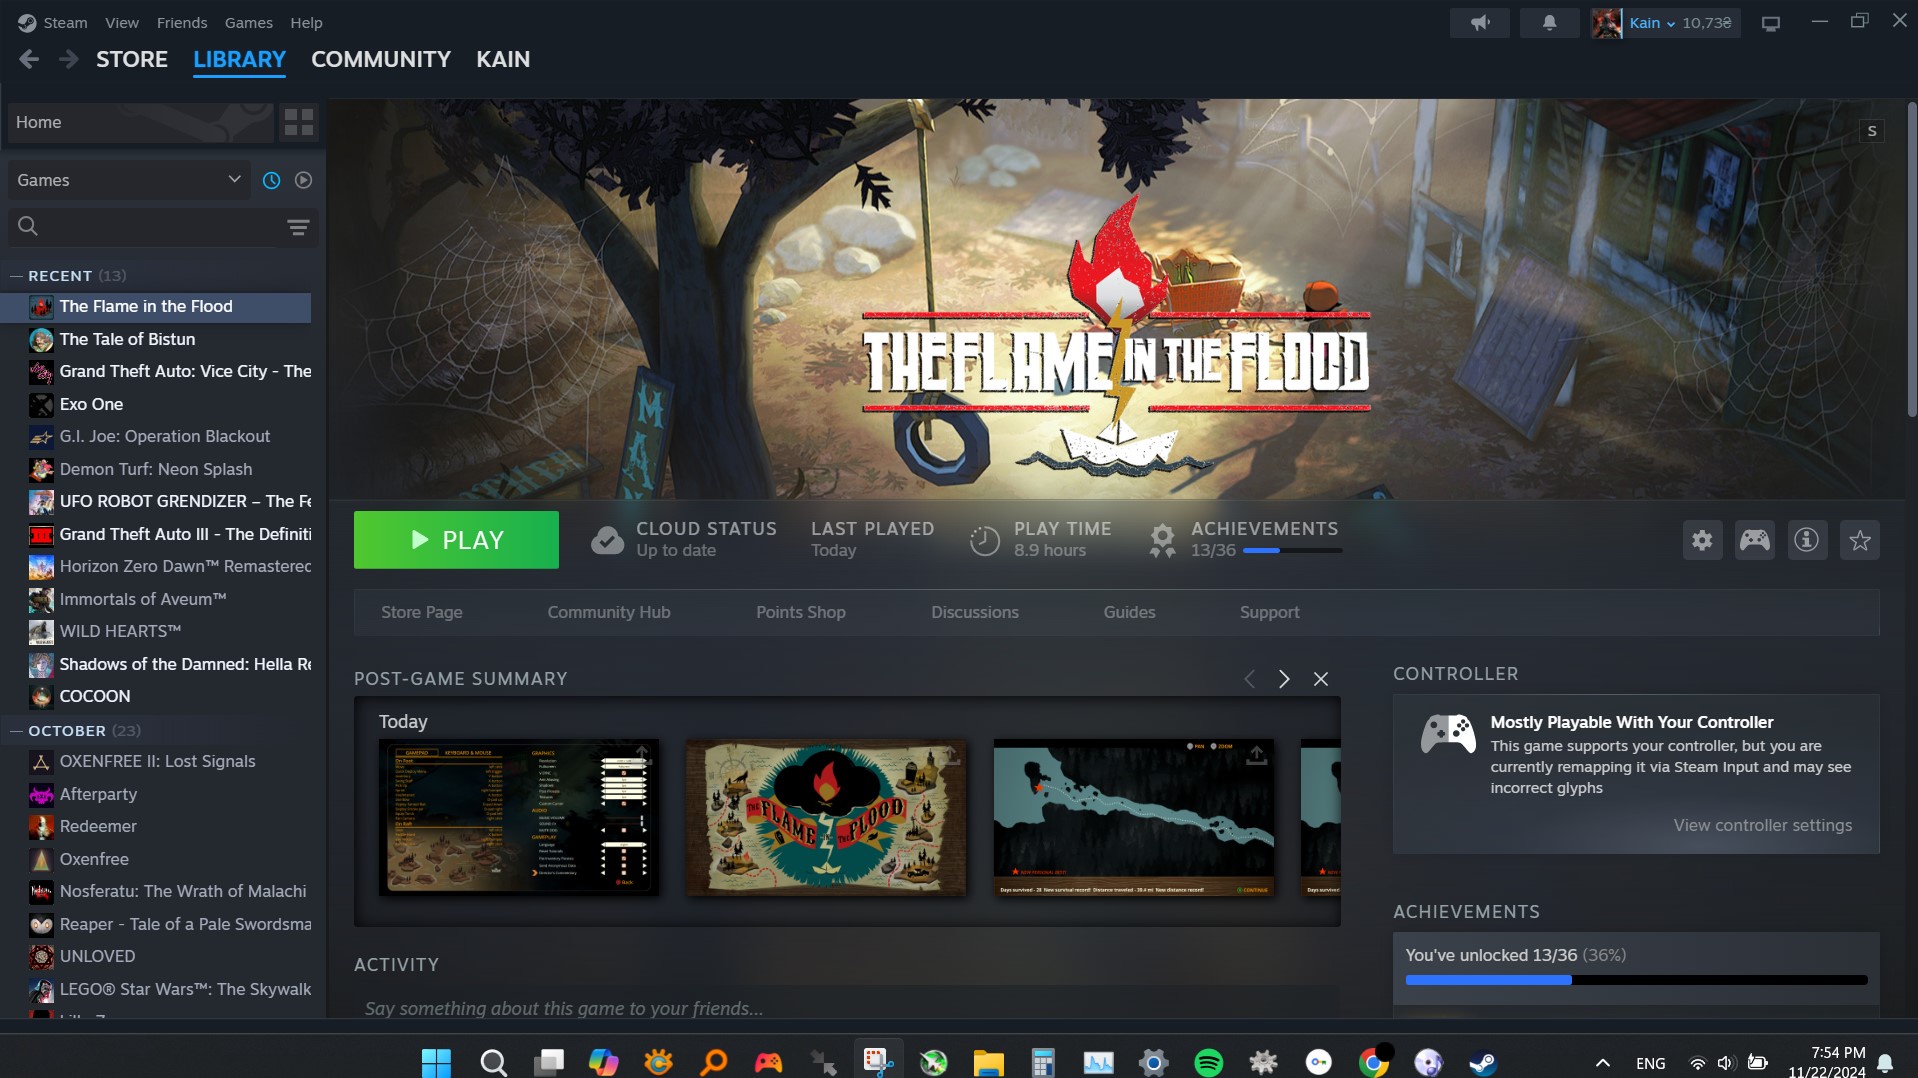Open controller layout icon for this game
The width and height of the screenshot is (1918, 1078).
1755,541
